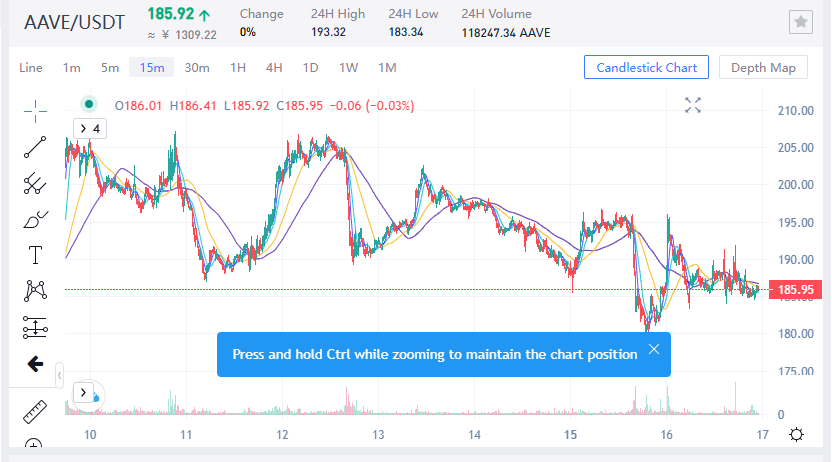Collapse the drawing toolbar side handle
This screenshot has height=462, width=832.
point(59,376)
